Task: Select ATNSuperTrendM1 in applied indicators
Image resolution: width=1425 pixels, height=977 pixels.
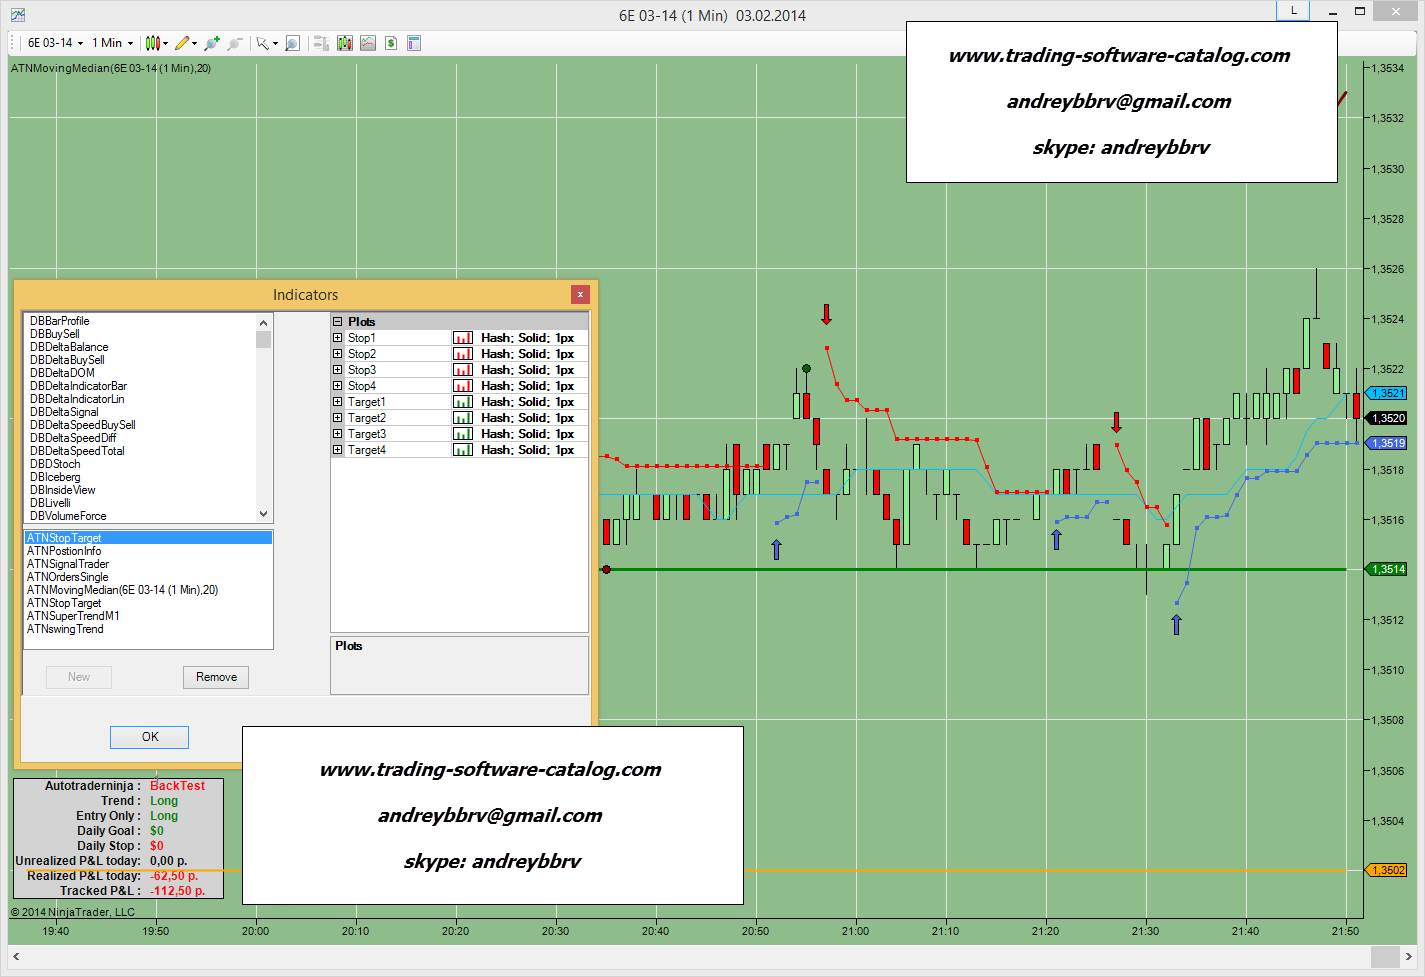Action: 73,616
